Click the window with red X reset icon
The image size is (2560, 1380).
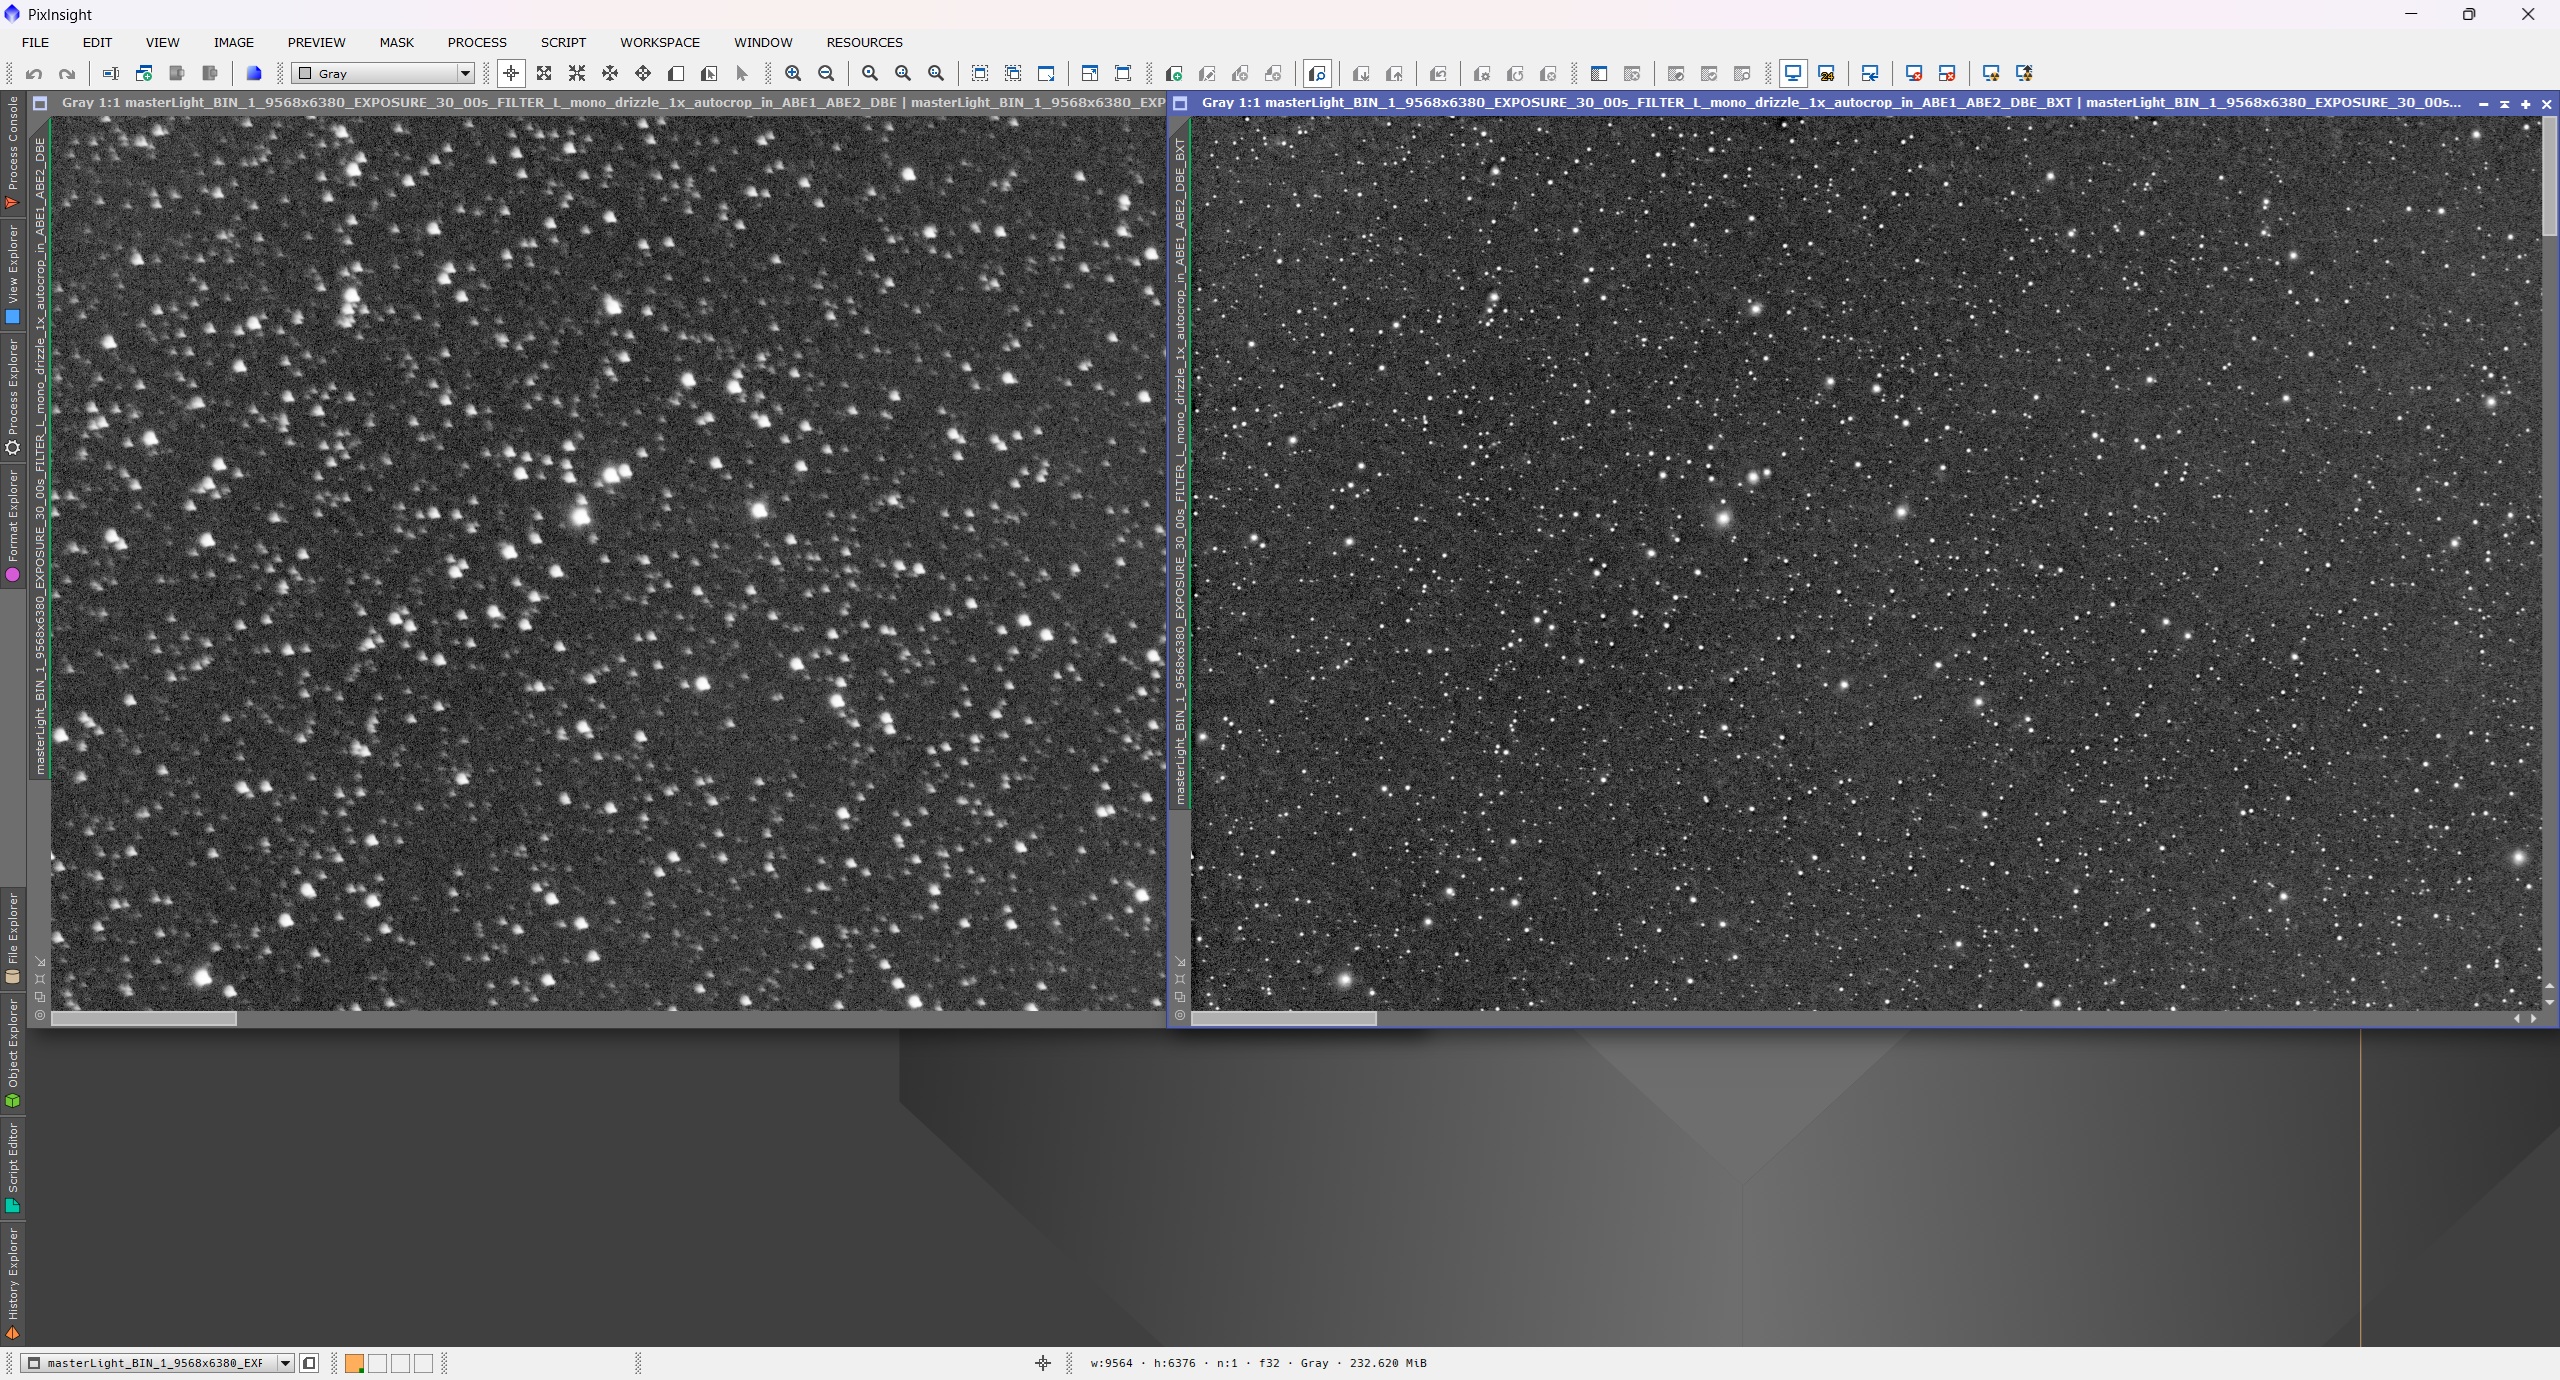pyautogui.click(x=1947, y=73)
